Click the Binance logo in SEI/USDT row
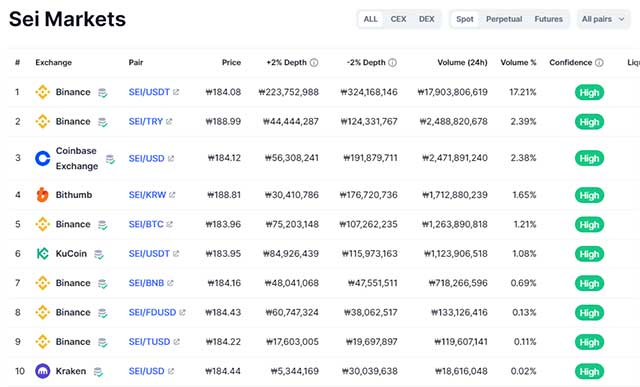This screenshot has height=387, width=640. tap(42, 92)
